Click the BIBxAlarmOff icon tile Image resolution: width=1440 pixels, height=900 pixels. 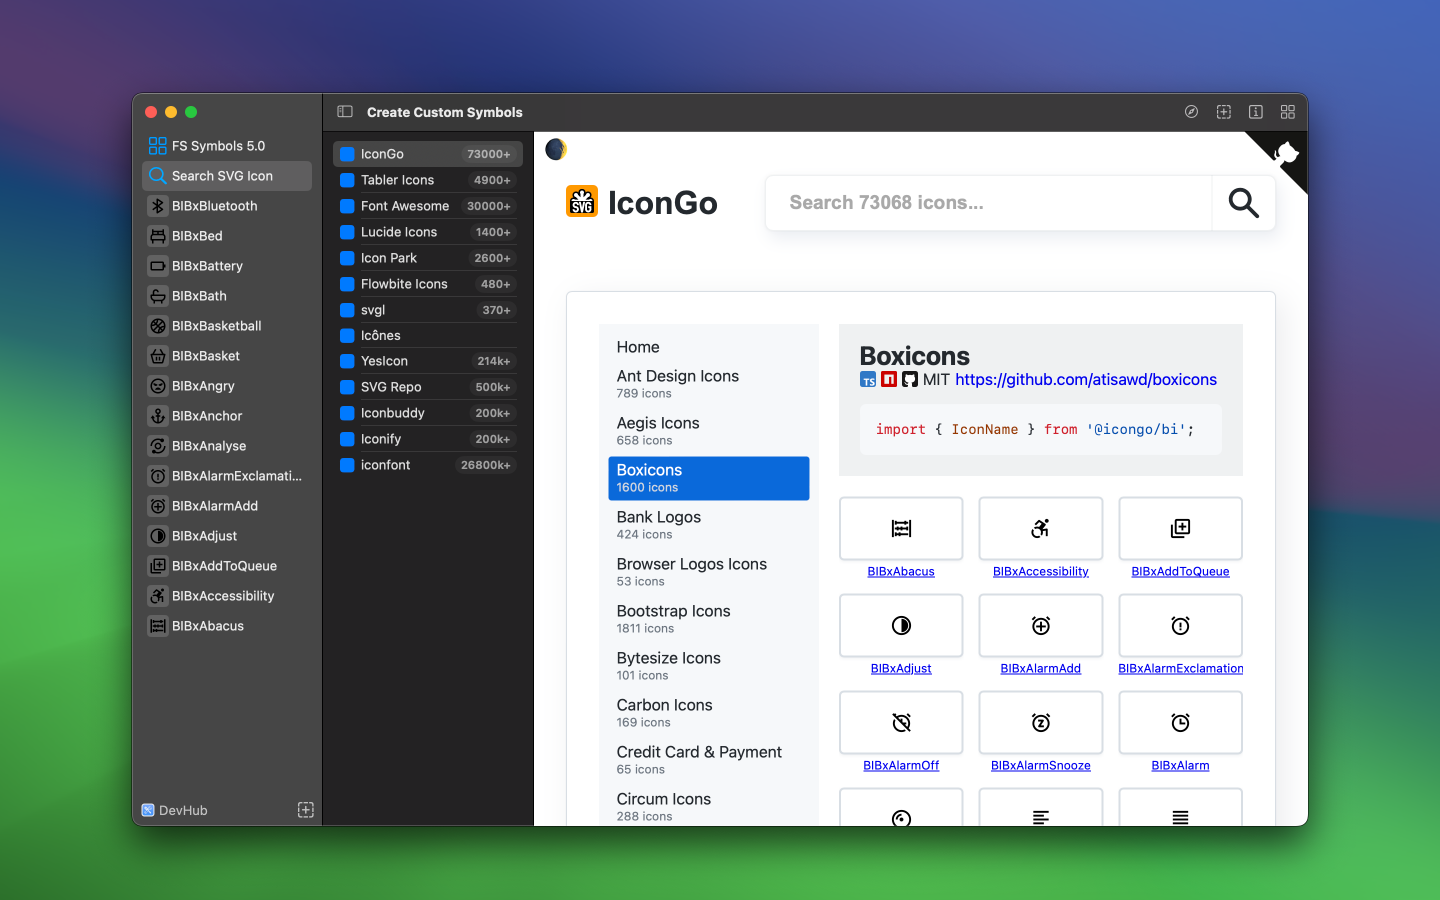click(901, 722)
